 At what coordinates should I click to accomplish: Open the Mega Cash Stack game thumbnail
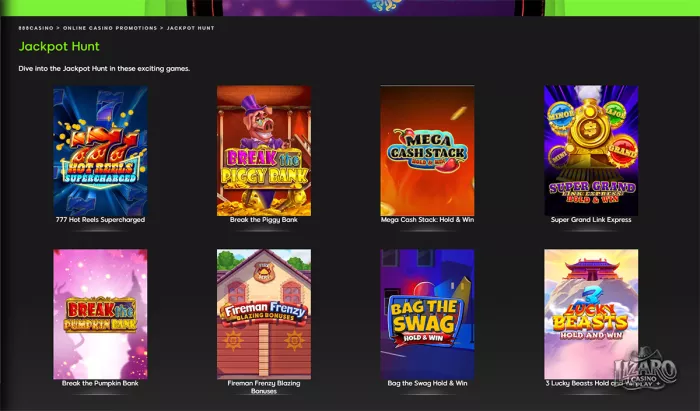[x=427, y=151]
